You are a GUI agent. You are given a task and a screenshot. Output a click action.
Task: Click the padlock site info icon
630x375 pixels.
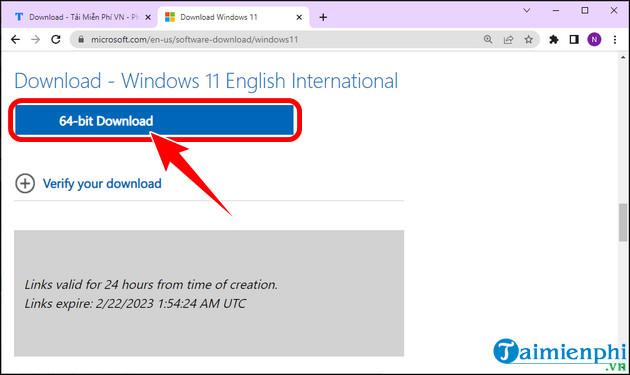coord(81,39)
